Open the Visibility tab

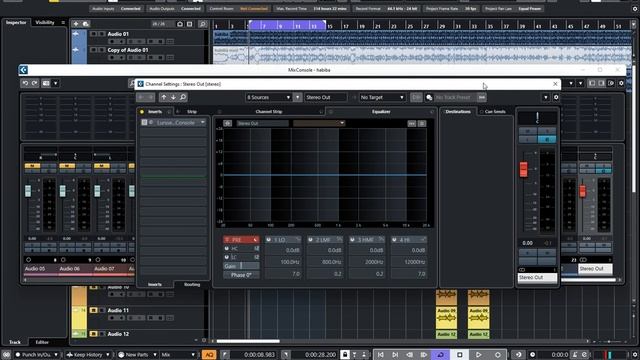(45, 22)
